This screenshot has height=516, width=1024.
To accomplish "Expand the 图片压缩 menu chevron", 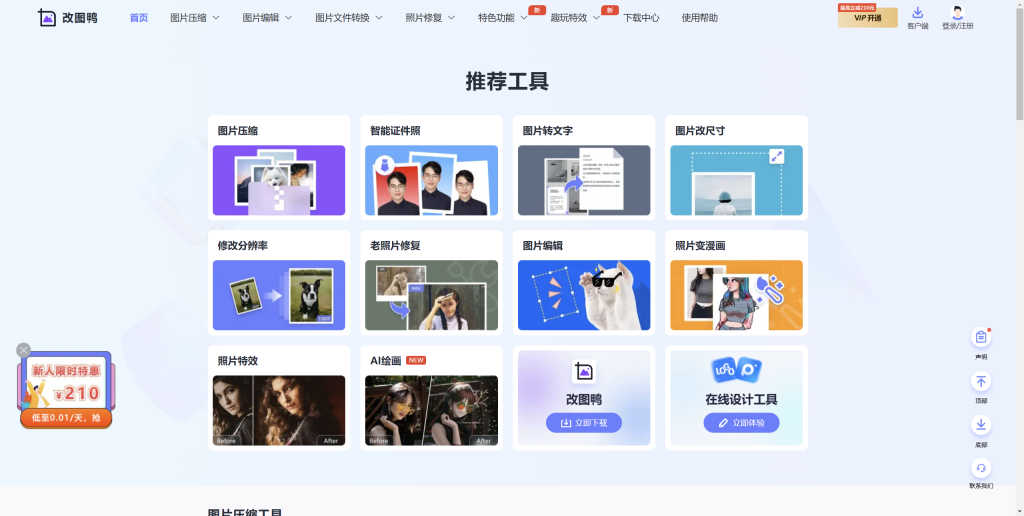I will click(216, 18).
